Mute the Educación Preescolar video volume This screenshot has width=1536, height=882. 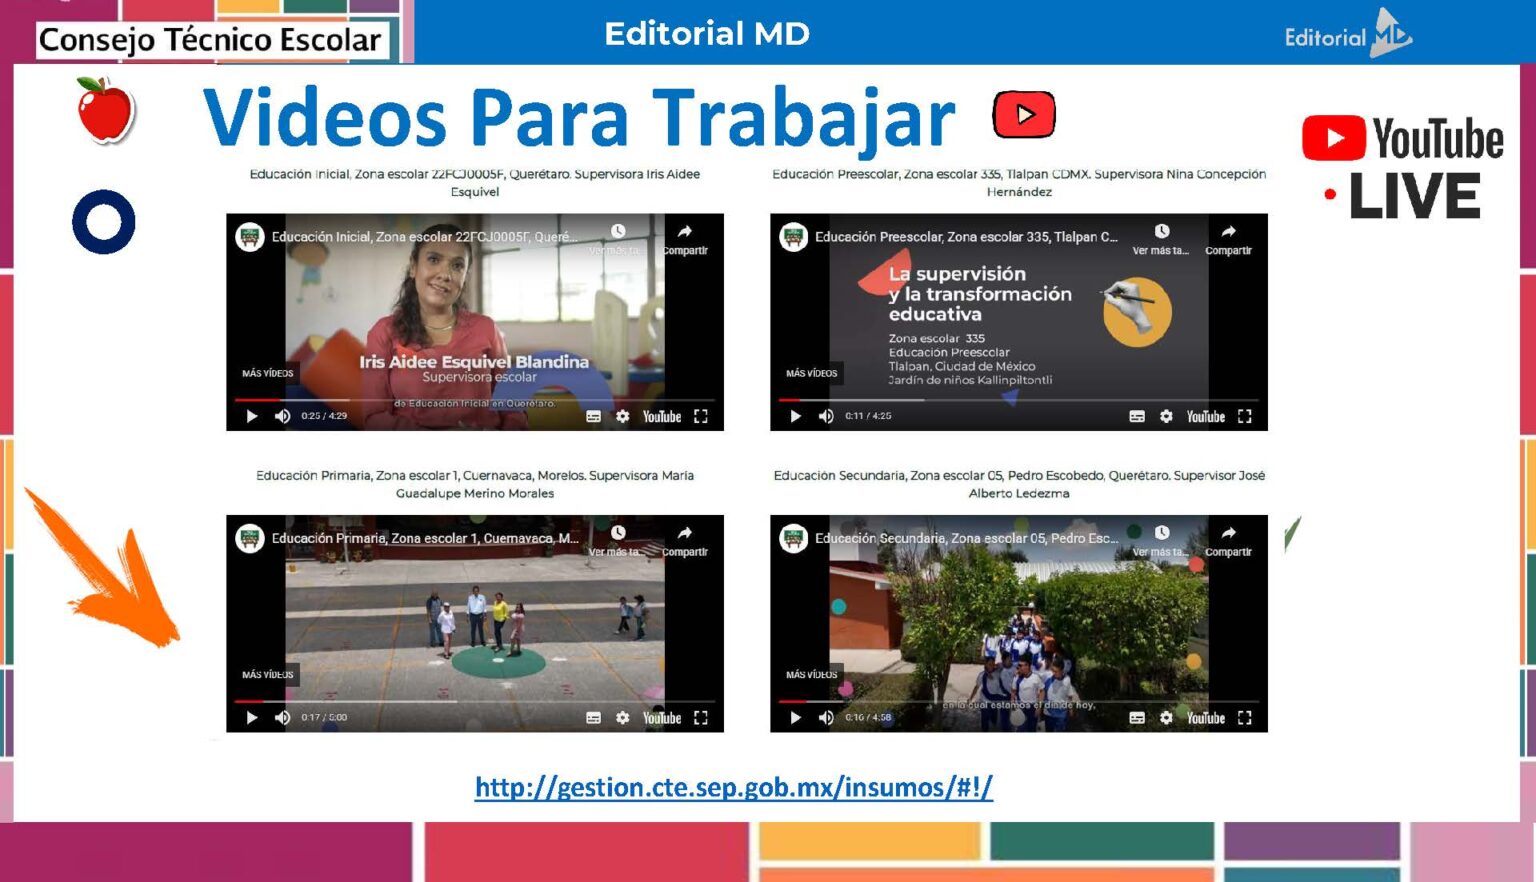coord(826,416)
